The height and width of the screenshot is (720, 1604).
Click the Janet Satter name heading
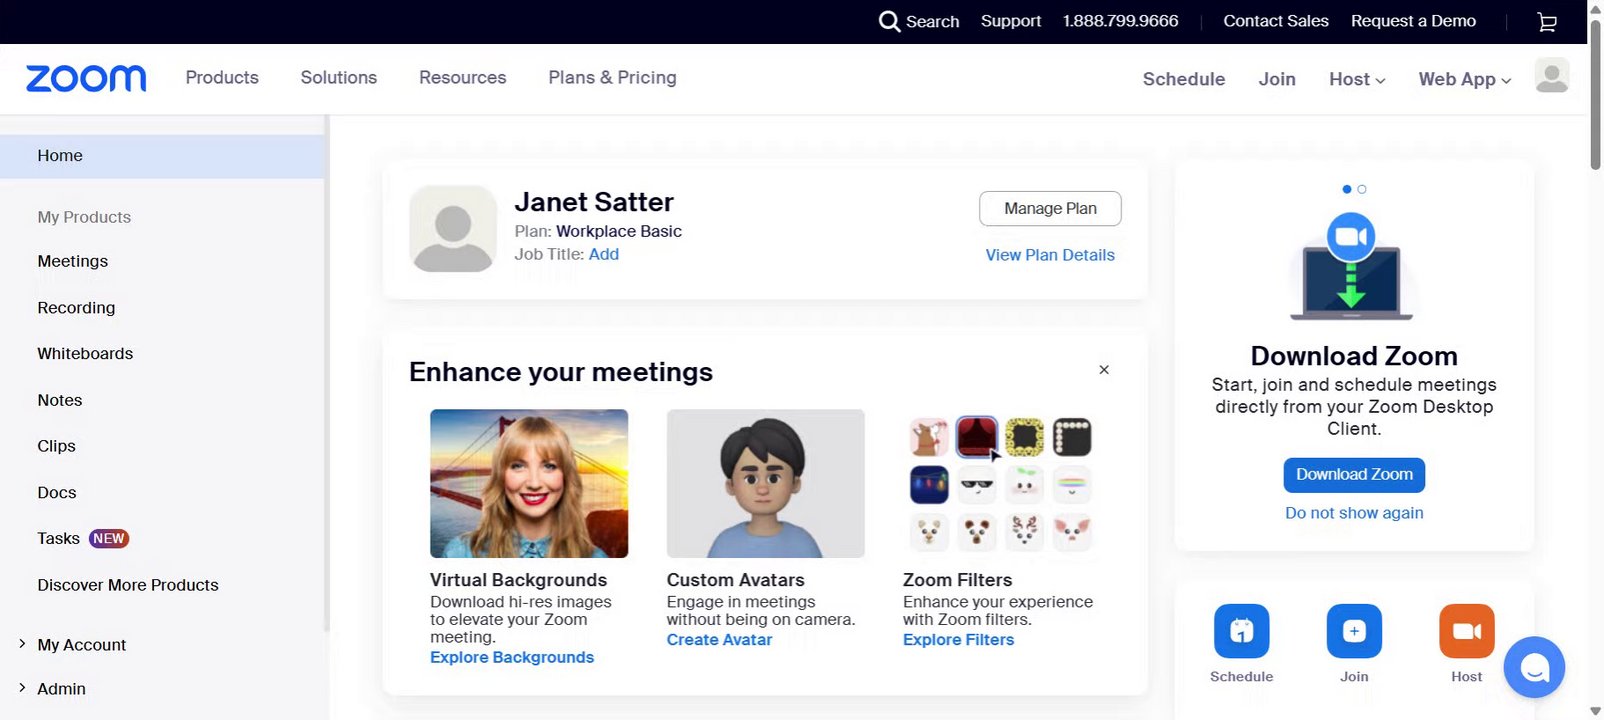click(594, 202)
